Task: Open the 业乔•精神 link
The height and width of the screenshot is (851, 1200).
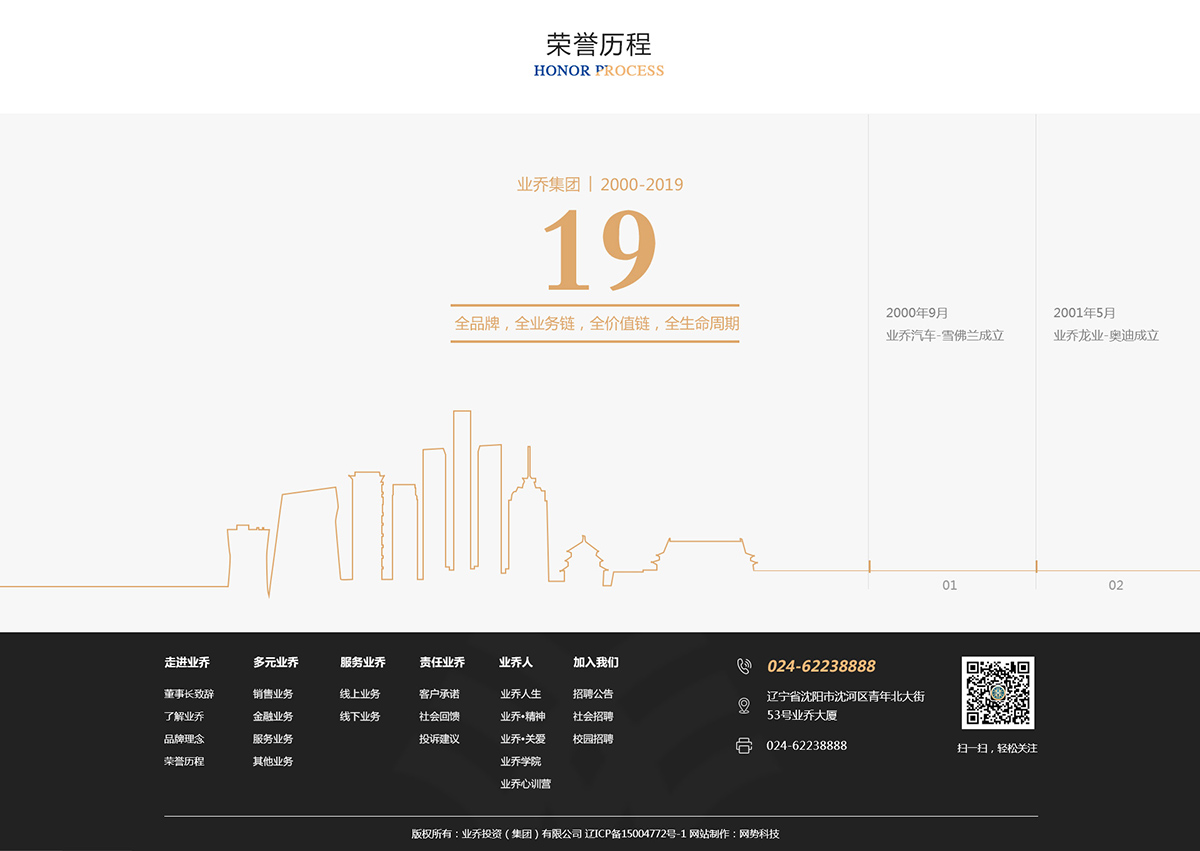Action: 523,717
